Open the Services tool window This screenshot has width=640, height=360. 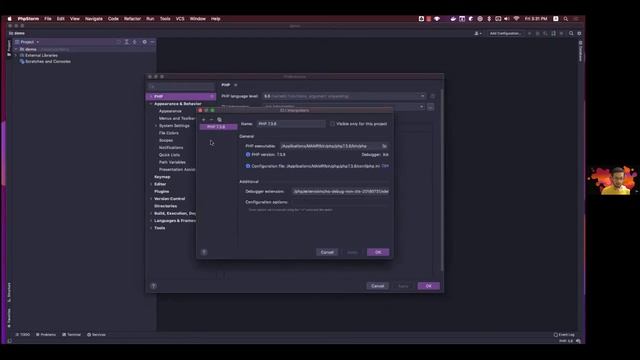click(x=96, y=335)
